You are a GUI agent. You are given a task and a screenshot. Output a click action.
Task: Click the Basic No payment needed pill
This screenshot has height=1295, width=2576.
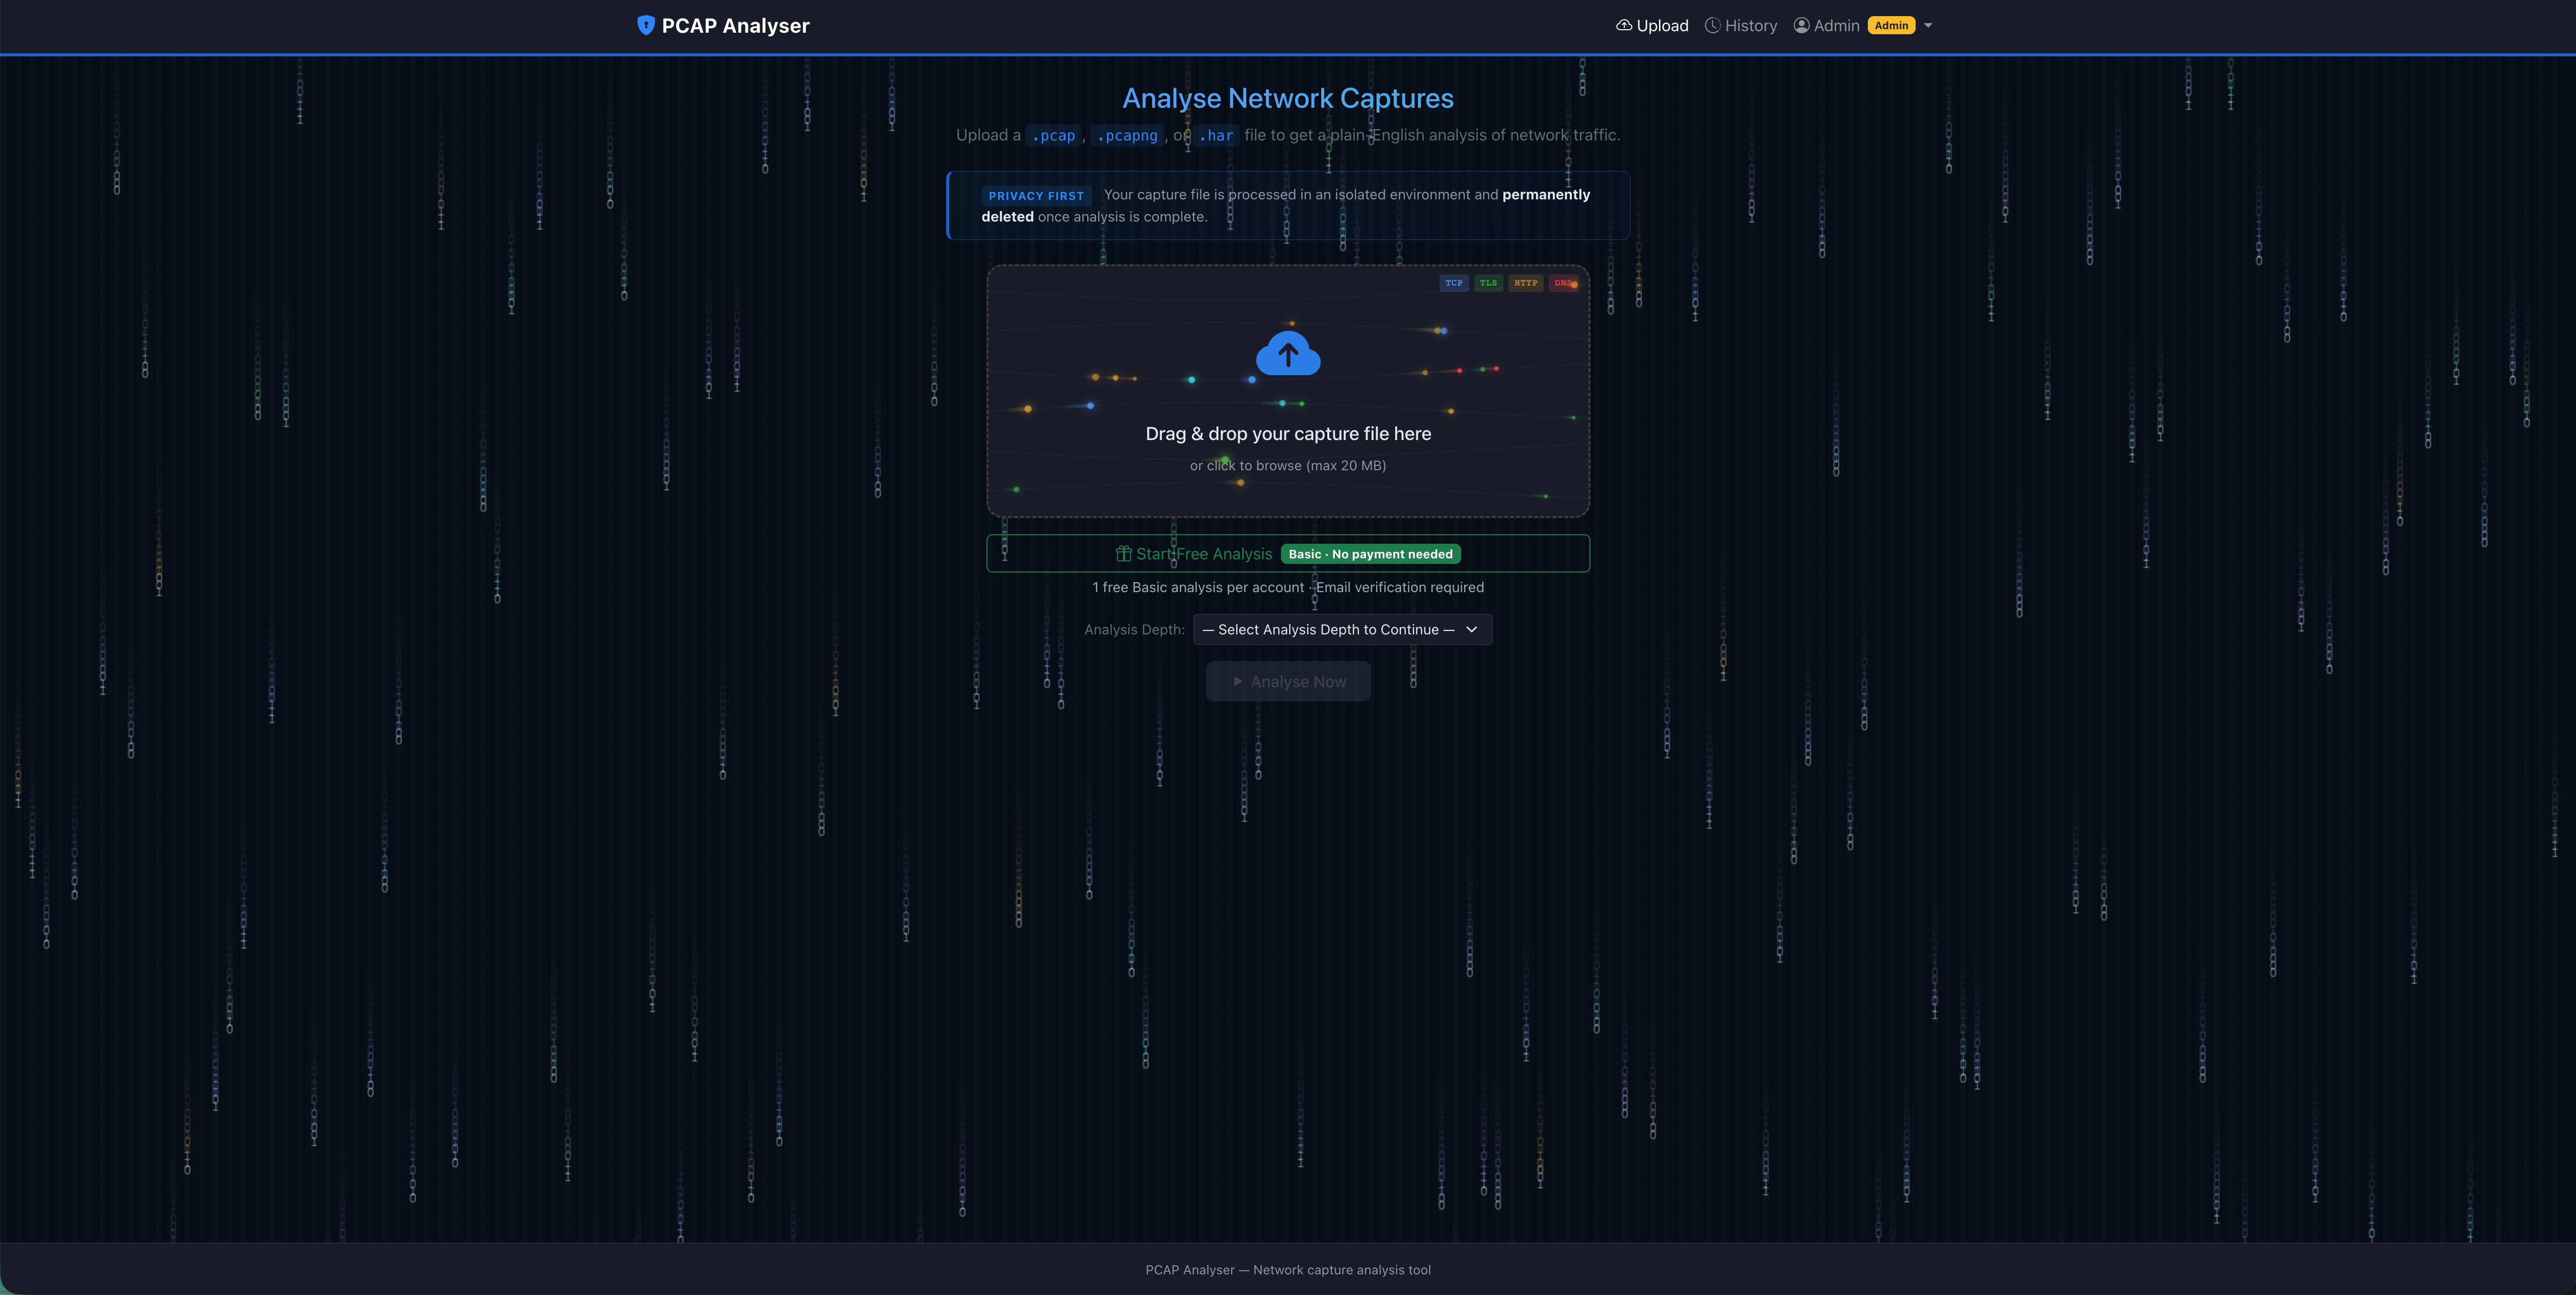1370,553
